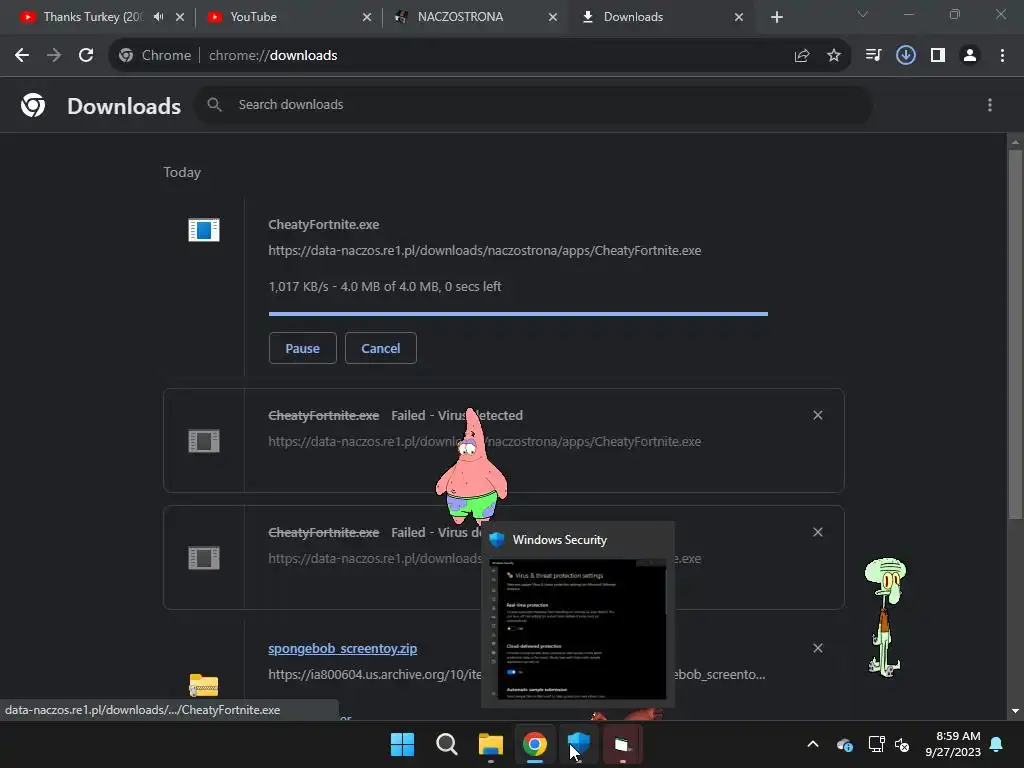
Task: Click the Patrick Star screen toy
Action: (x=471, y=466)
